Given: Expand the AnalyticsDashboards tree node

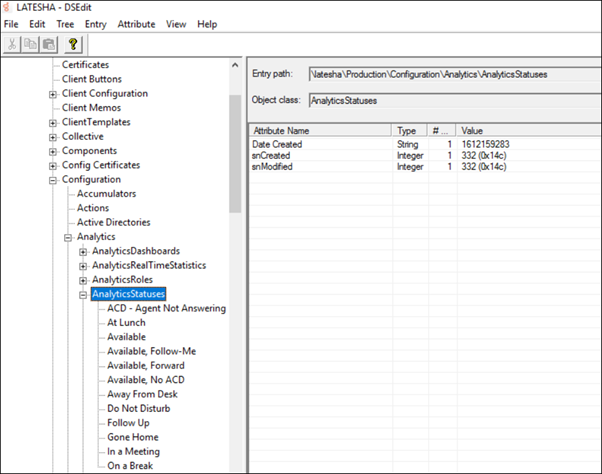Looking at the screenshot, I should tap(83, 251).
